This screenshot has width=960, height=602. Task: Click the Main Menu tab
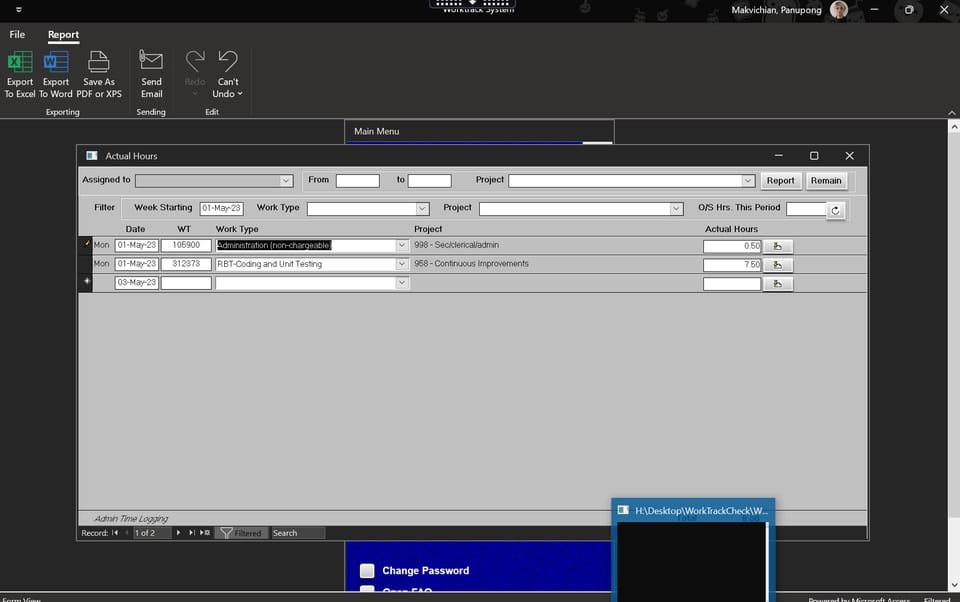click(377, 132)
